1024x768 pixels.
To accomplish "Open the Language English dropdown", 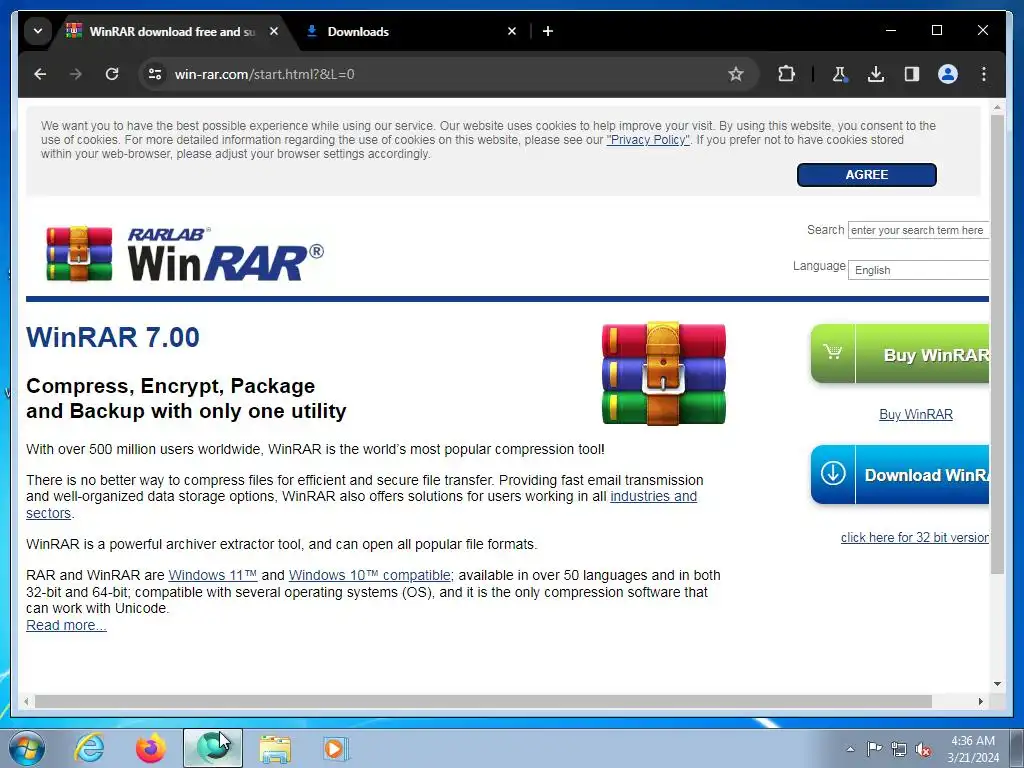I will coord(918,270).
